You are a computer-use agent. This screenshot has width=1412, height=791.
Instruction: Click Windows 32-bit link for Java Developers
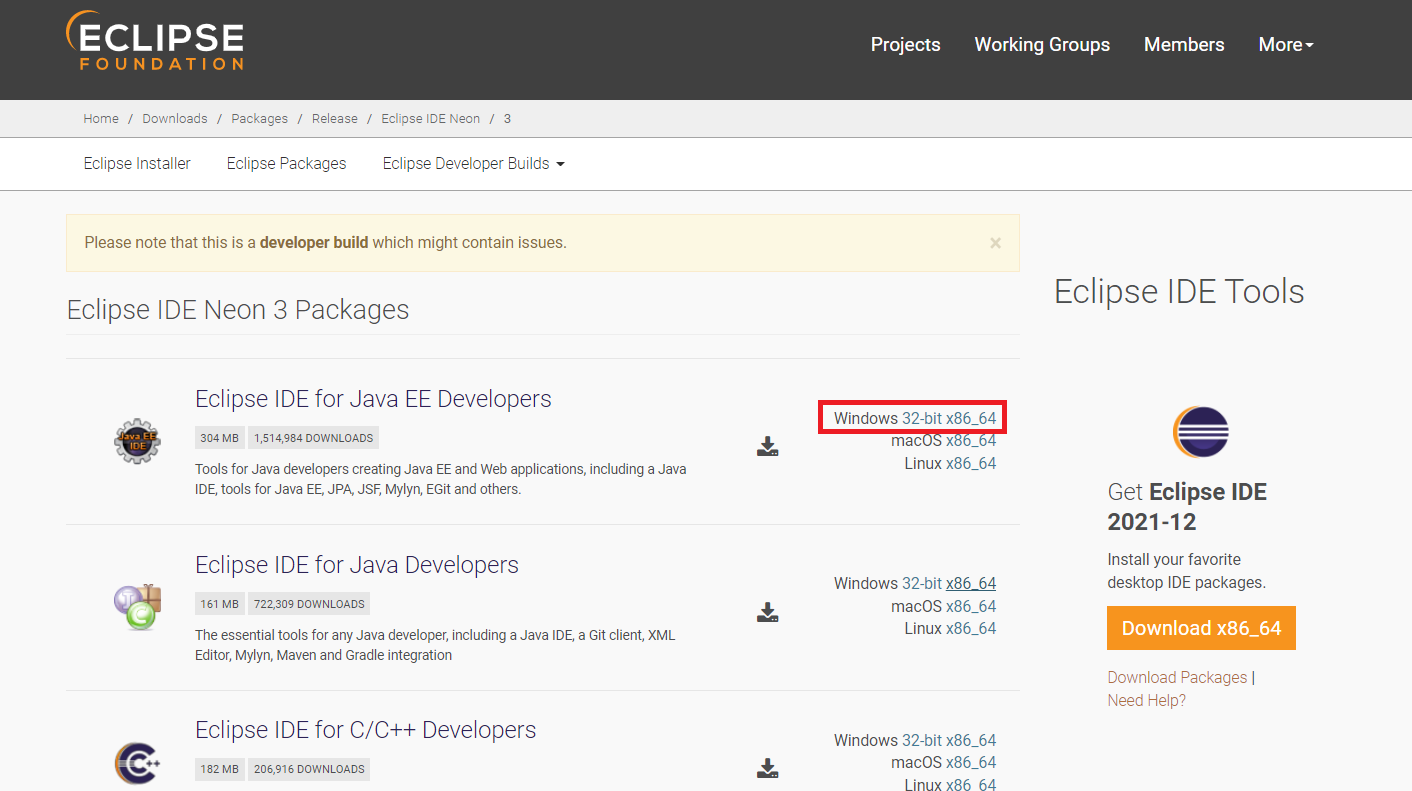[922, 583]
